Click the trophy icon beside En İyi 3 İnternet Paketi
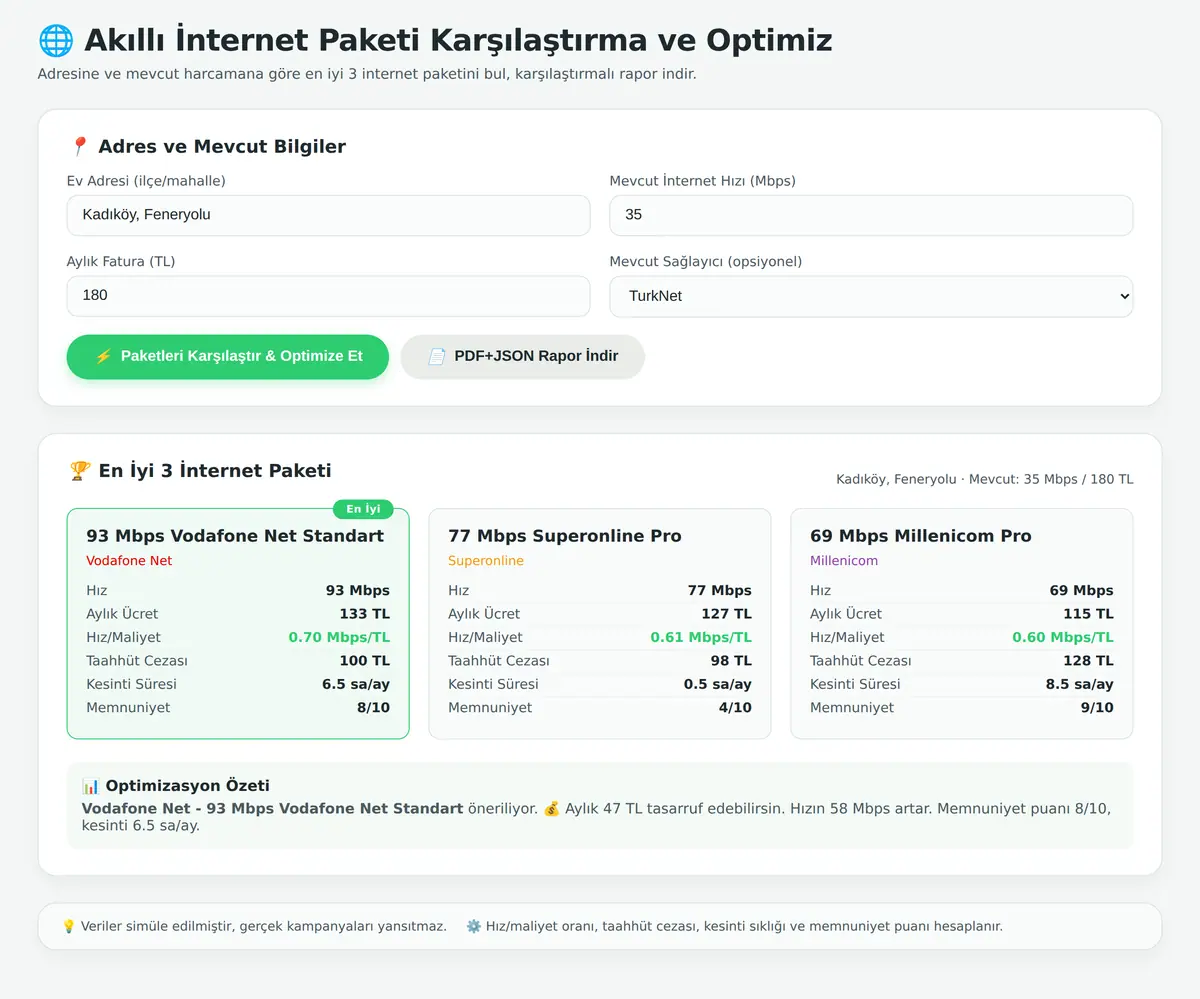1200x999 pixels. (80, 470)
